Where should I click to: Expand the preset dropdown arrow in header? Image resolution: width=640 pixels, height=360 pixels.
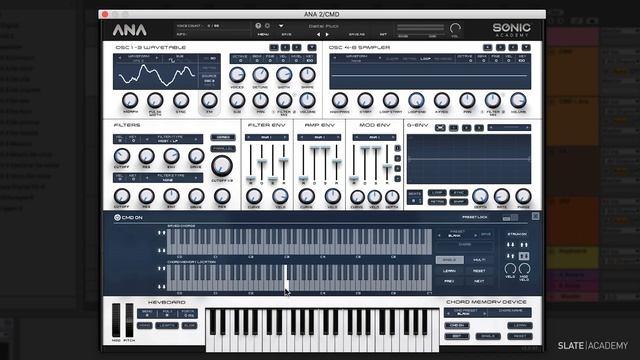coord(281,26)
